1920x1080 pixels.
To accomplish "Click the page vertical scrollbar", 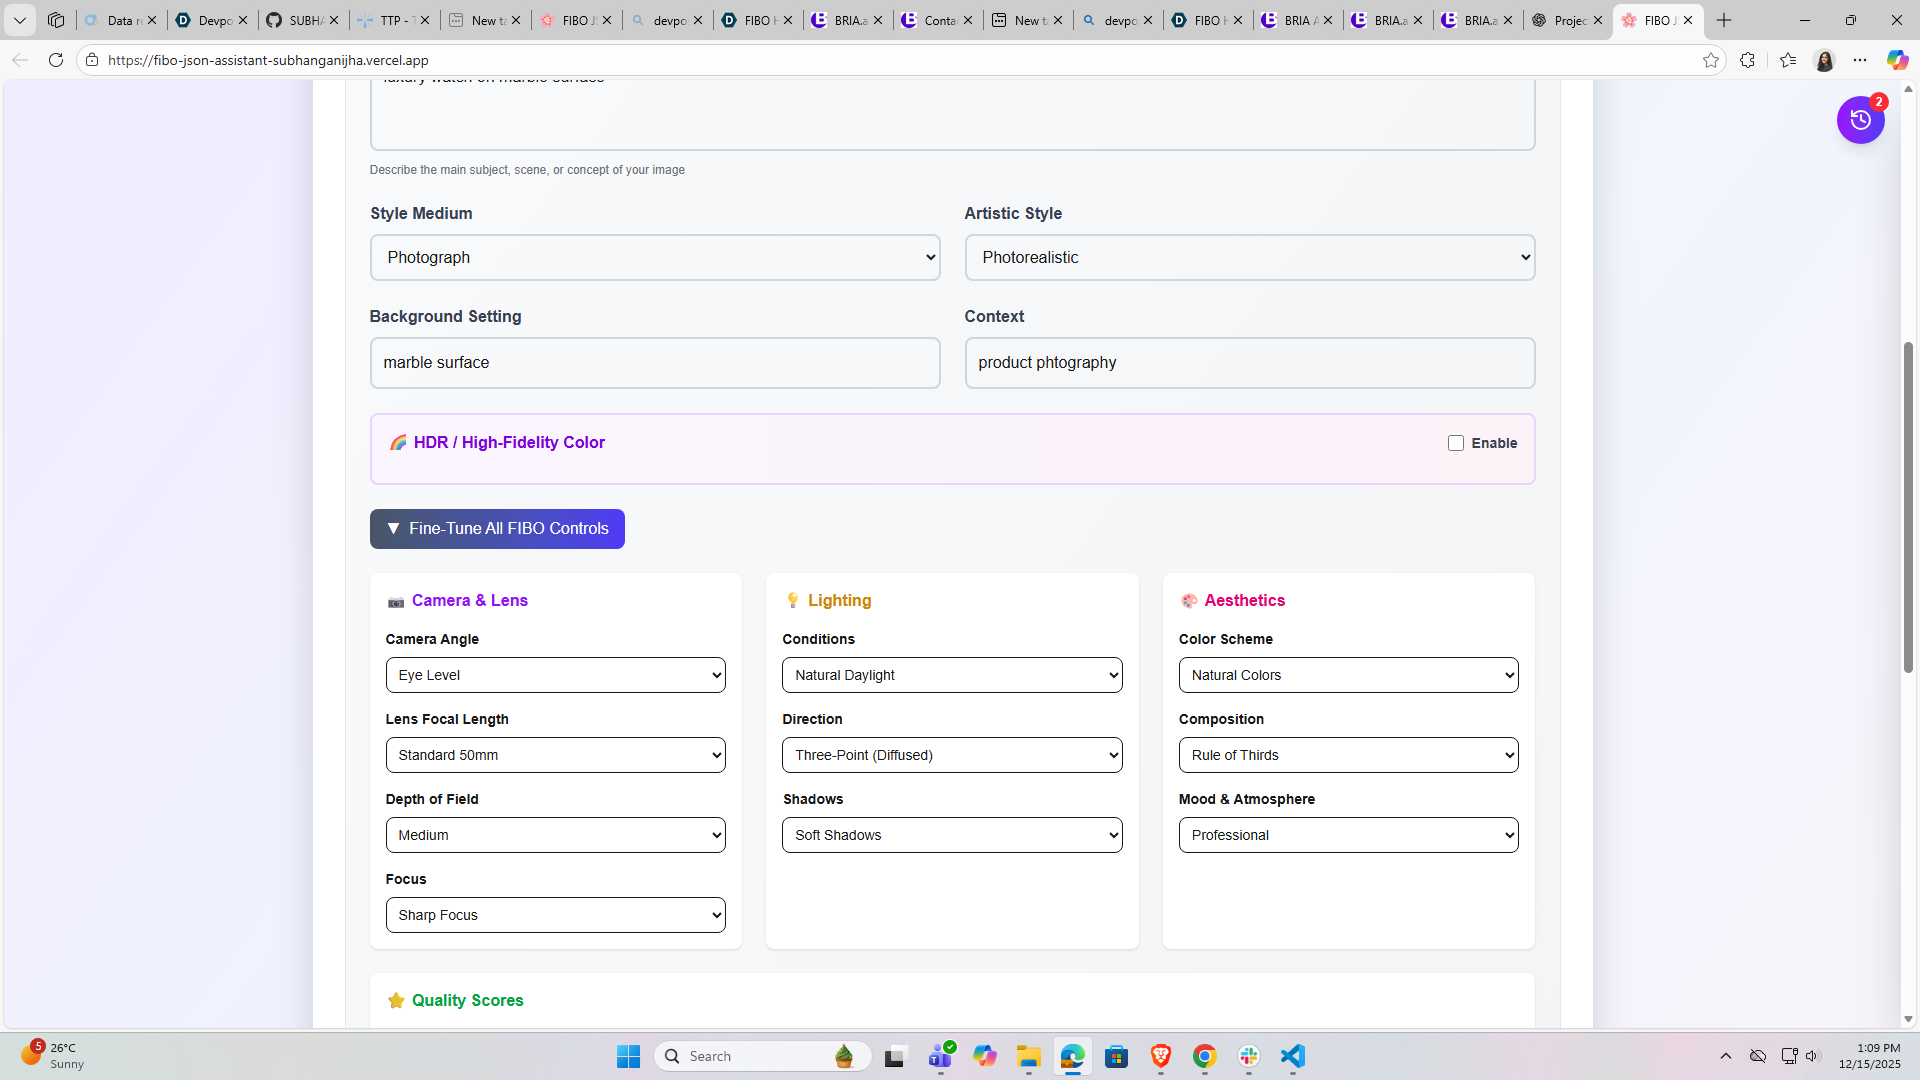I will [x=1908, y=506].
